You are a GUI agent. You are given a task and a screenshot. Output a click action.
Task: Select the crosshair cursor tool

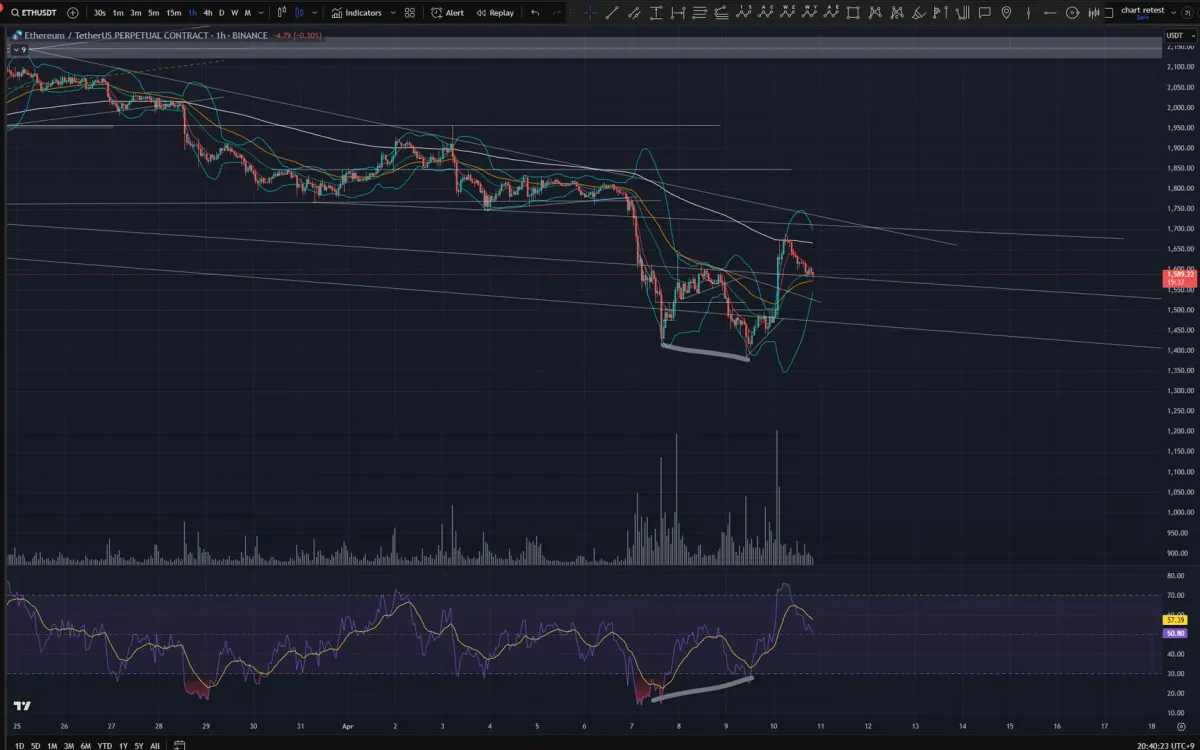tap(590, 13)
